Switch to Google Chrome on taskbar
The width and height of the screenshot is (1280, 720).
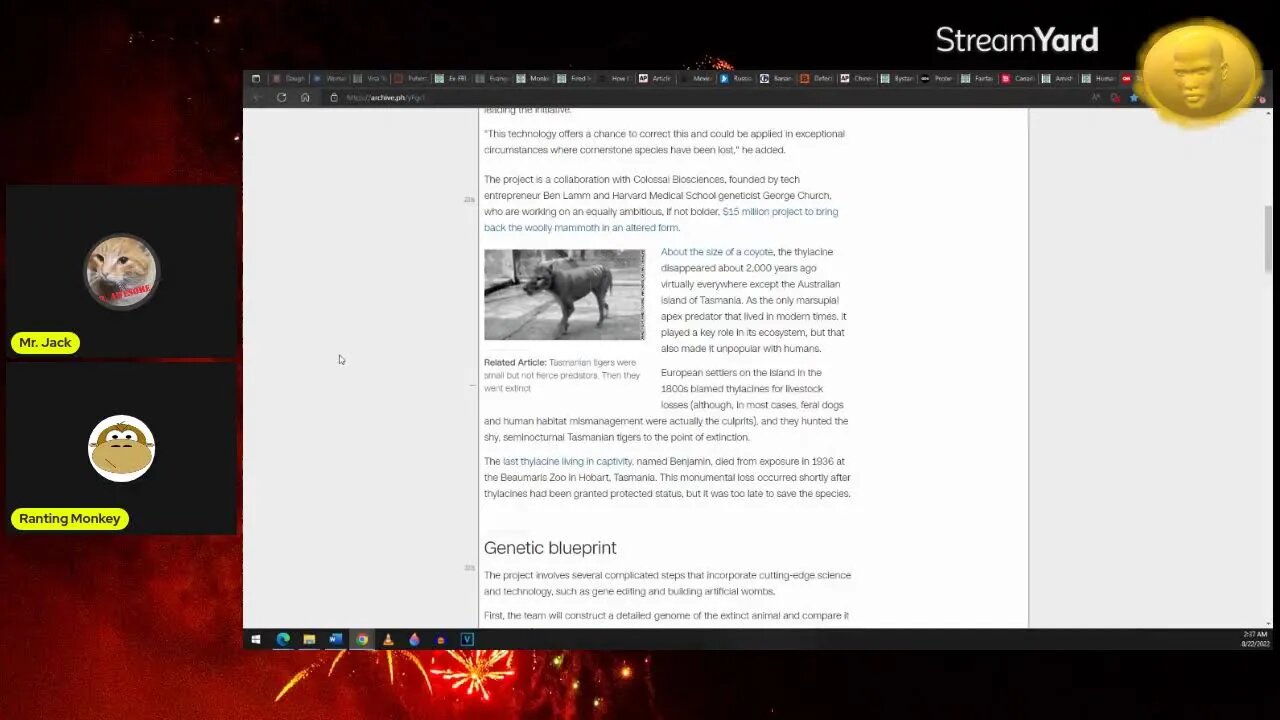click(362, 639)
